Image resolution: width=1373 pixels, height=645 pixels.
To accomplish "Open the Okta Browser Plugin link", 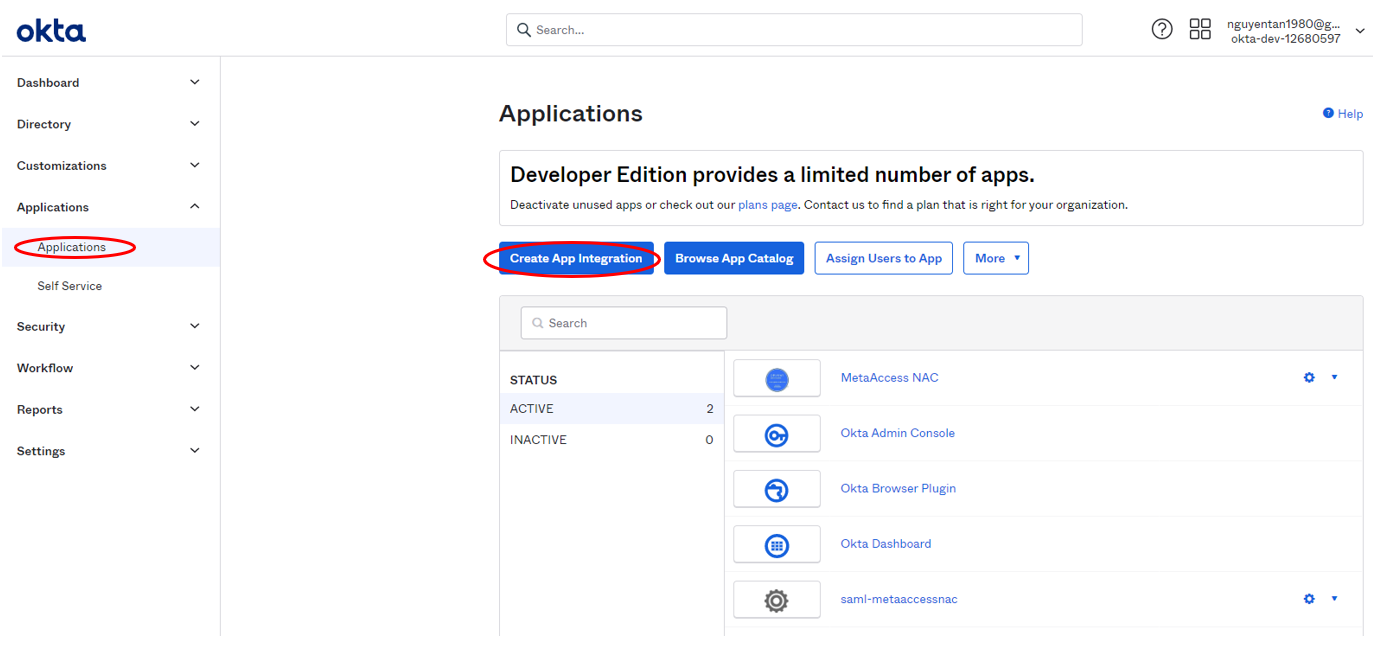I will (898, 489).
